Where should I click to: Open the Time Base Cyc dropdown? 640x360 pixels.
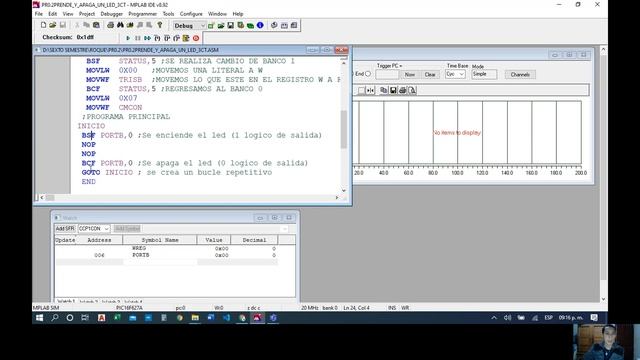click(455, 74)
